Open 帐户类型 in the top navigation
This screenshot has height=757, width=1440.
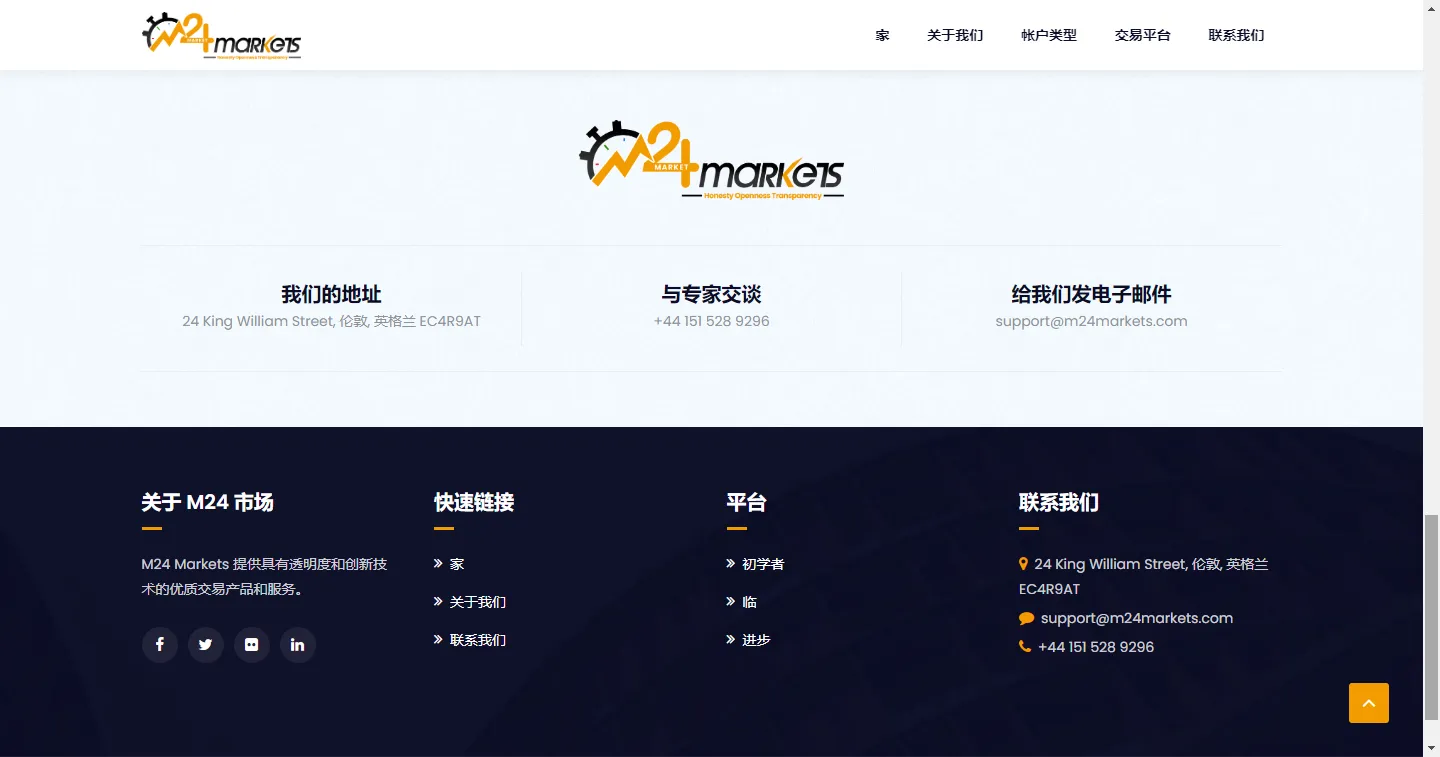pyautogui.click(x=1049, y=35)
